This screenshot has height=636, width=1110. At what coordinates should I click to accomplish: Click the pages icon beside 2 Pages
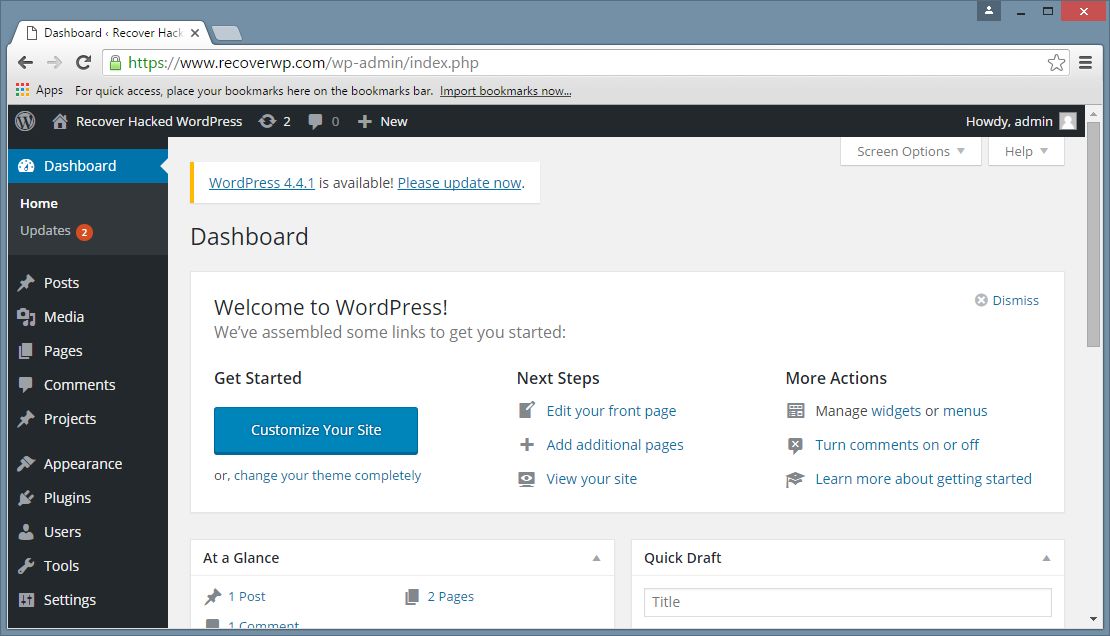click(412, 596)
